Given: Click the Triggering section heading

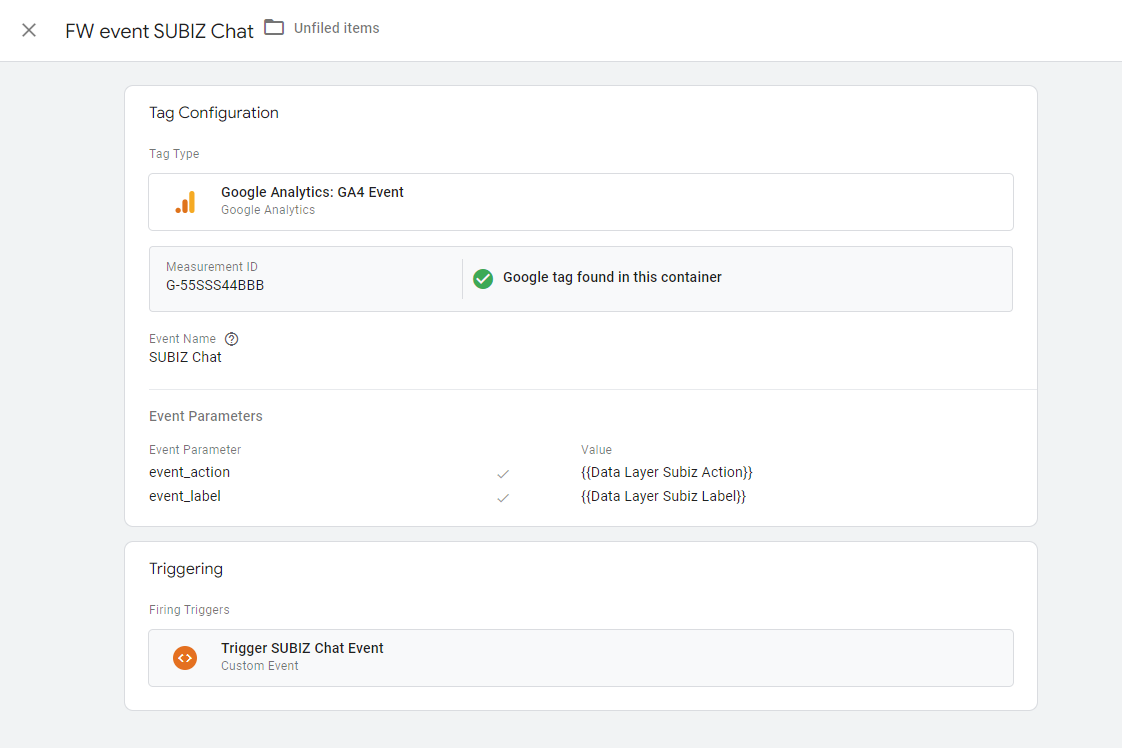Looking at the screenshot, I should click(x=186, y=569).
